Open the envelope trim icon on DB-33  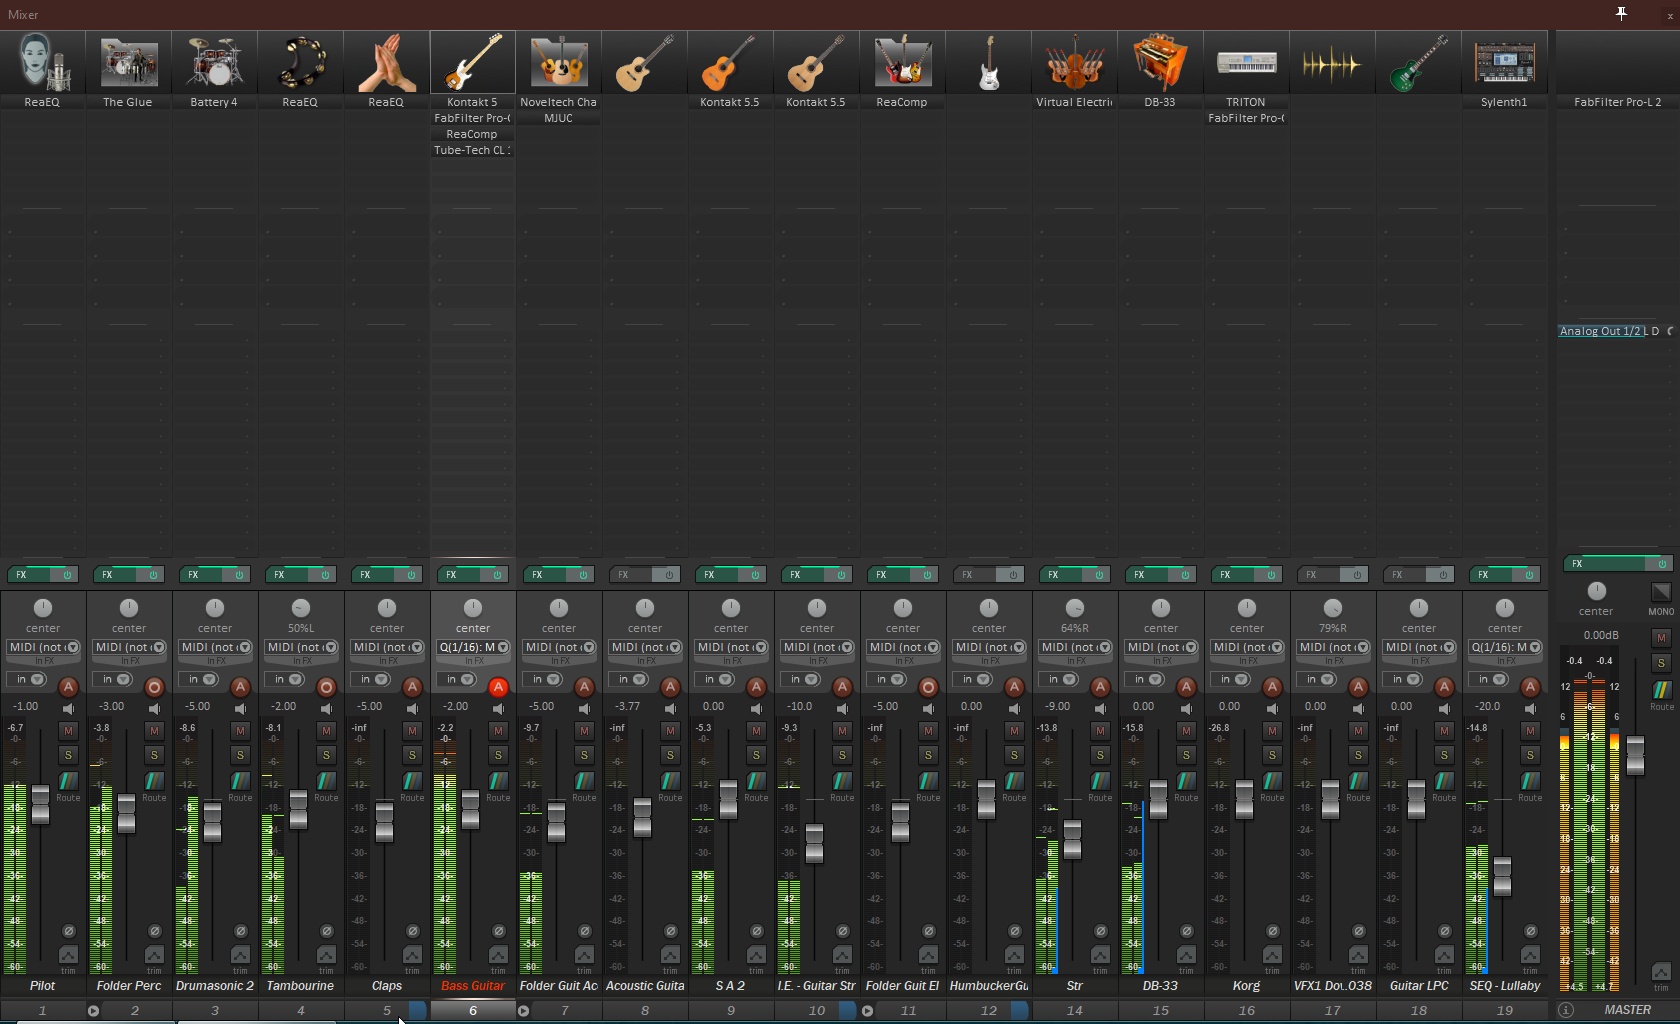coord(1186,956)
